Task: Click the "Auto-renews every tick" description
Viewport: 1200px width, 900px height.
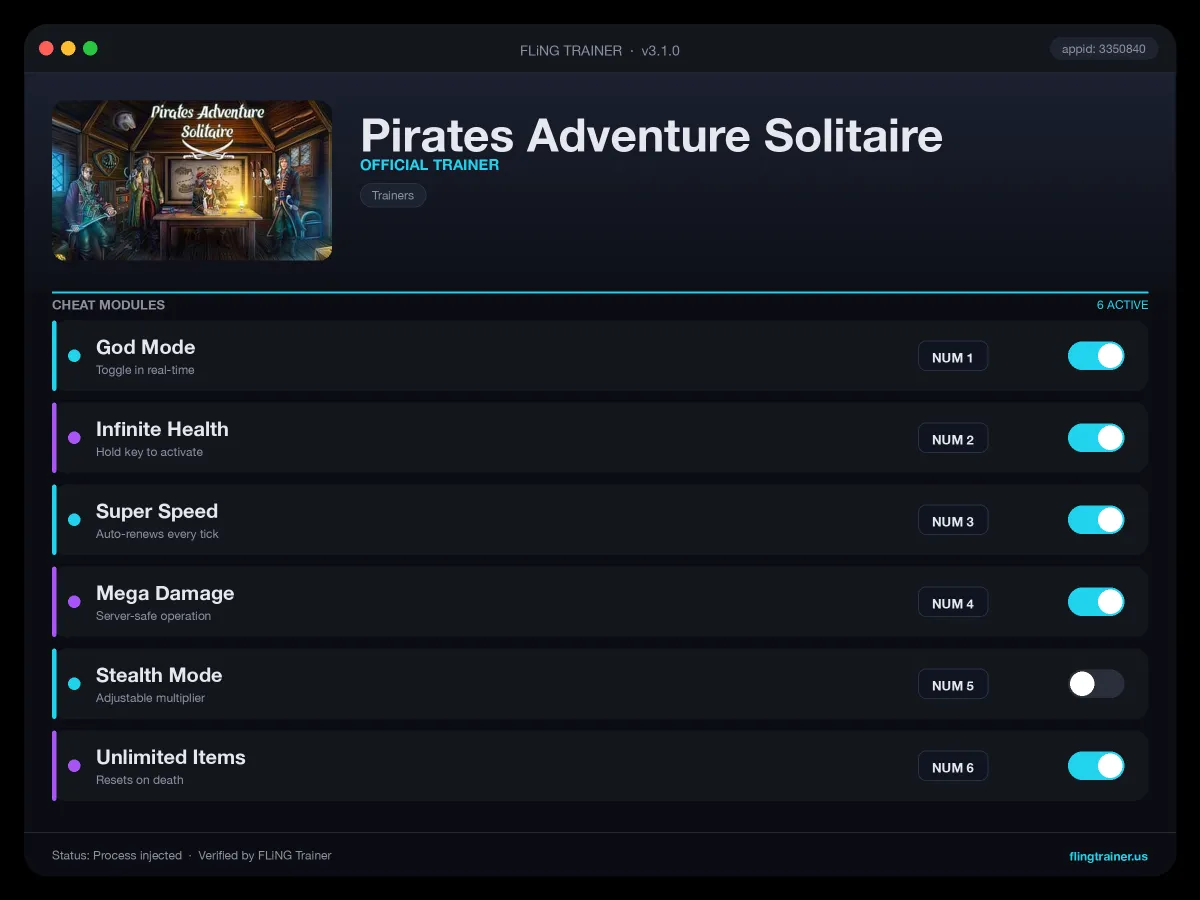Action: 157,534
